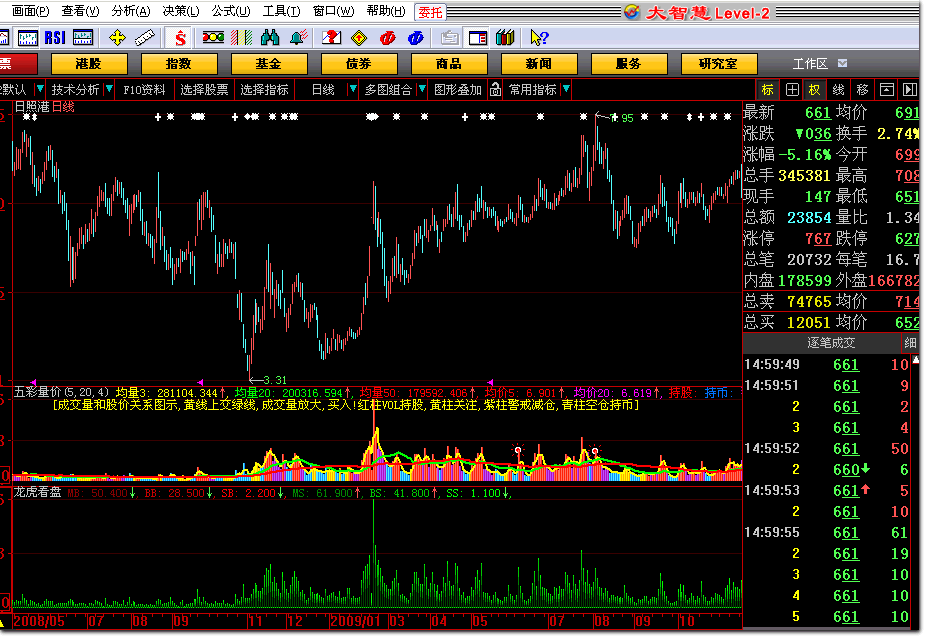Click the yellow four-way move arrows icon
The height and width of the screenshot is (637, 926).
click(x=118, y=38)
